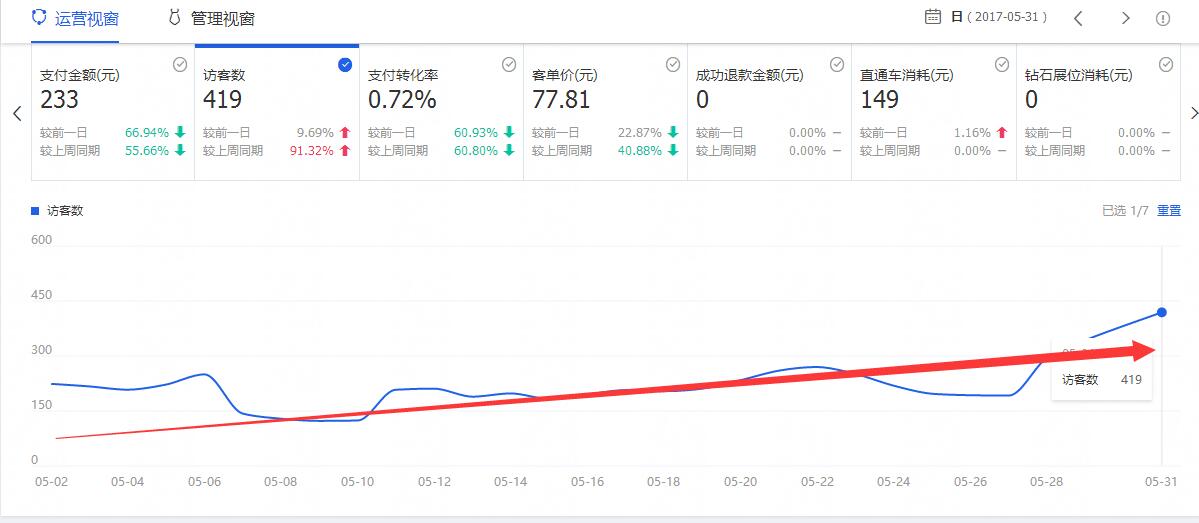
Task: Select the 直通车消耗 metric card
Action: tap(932, 112)
